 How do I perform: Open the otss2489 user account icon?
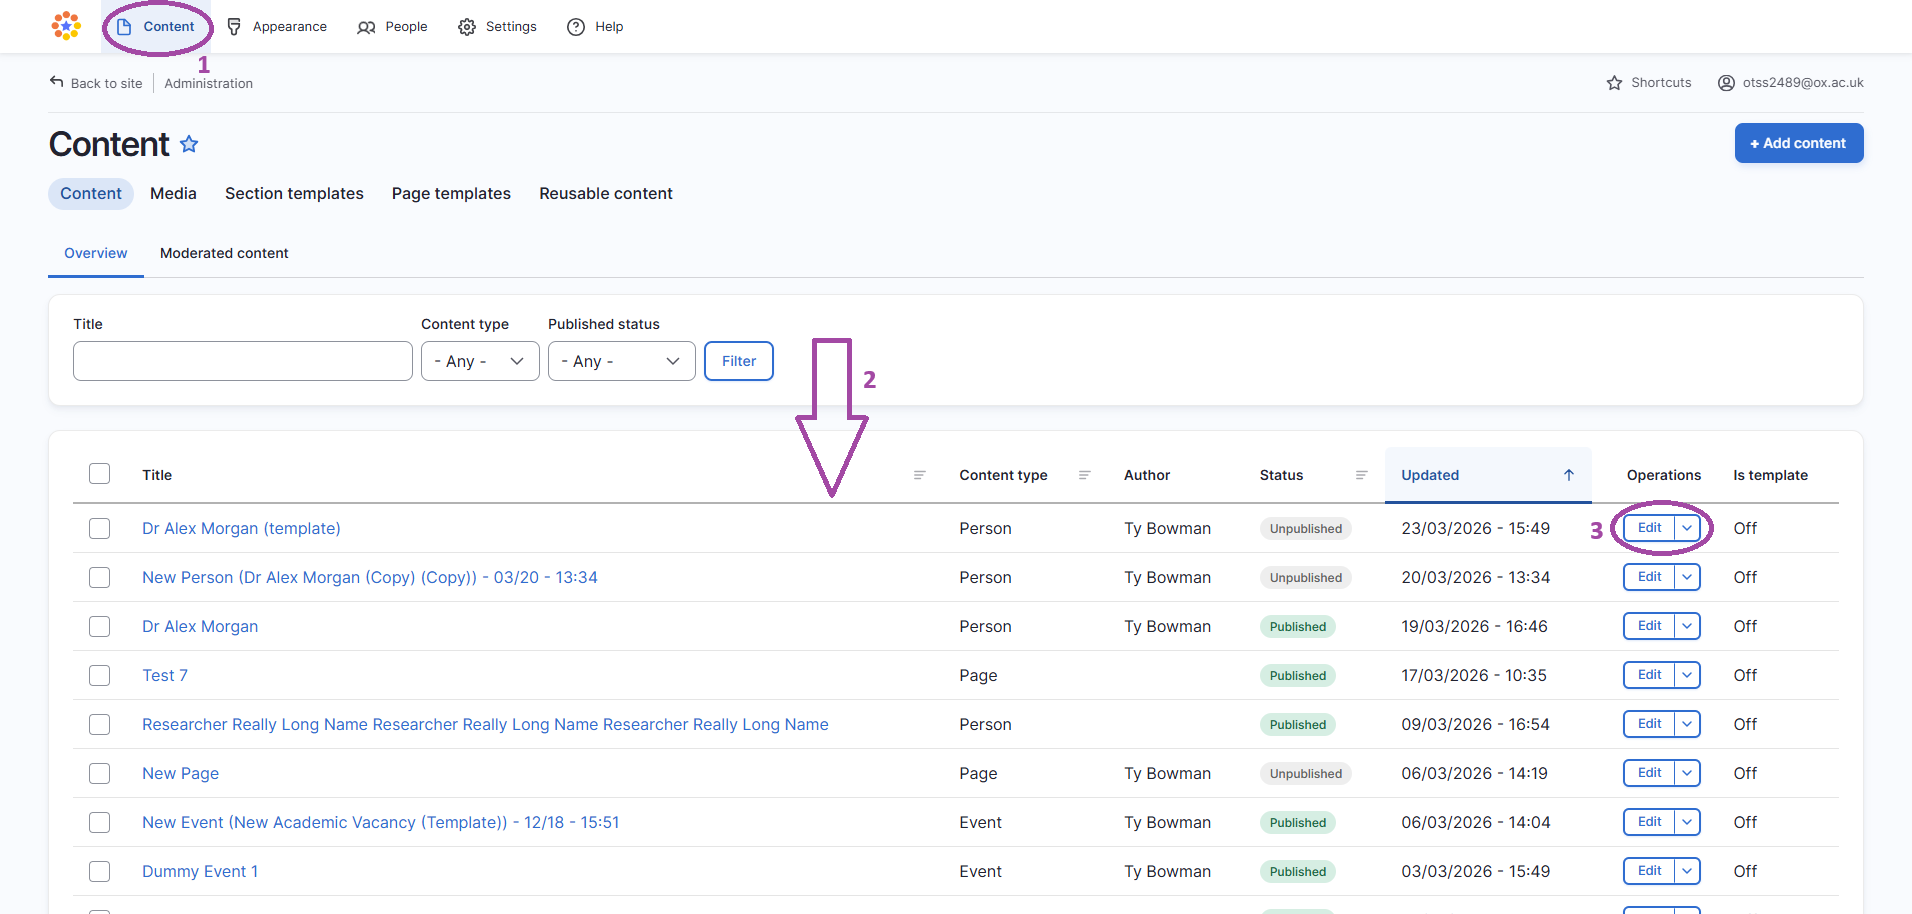pos(1726,82)
